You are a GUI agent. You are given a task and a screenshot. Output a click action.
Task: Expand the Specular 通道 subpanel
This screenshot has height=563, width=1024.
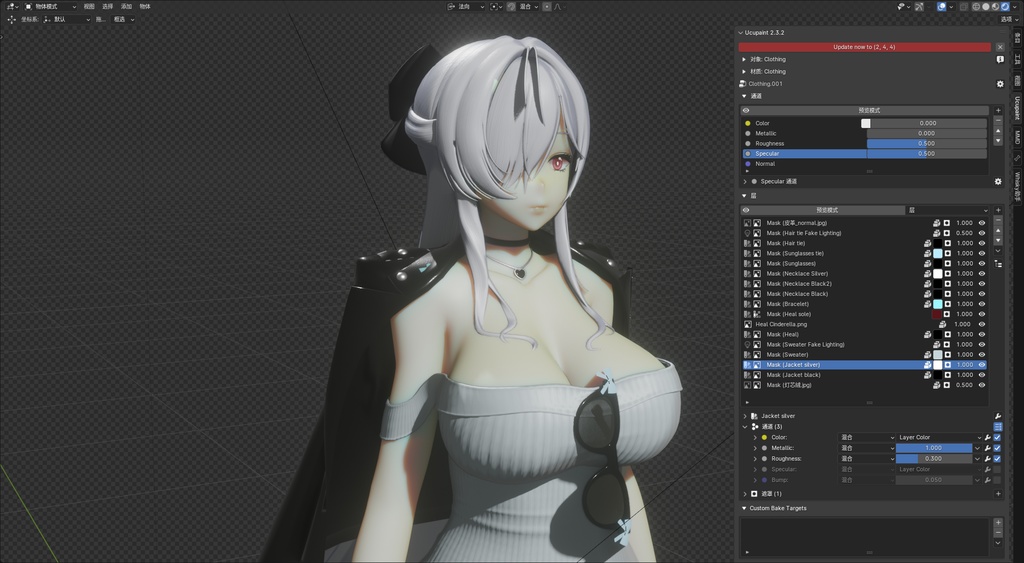coord(745,182)
